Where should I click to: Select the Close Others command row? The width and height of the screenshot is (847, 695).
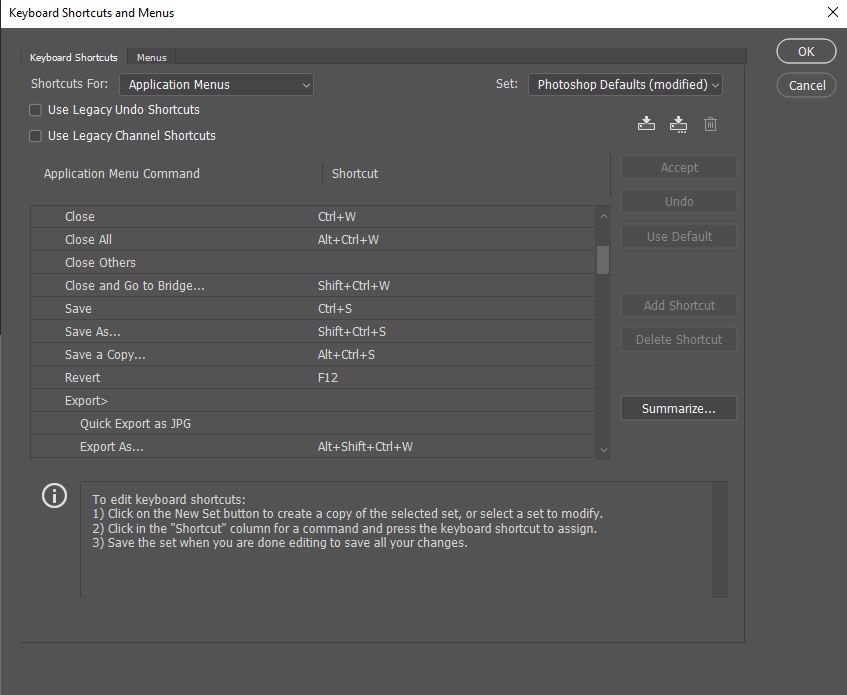point(312,262)
